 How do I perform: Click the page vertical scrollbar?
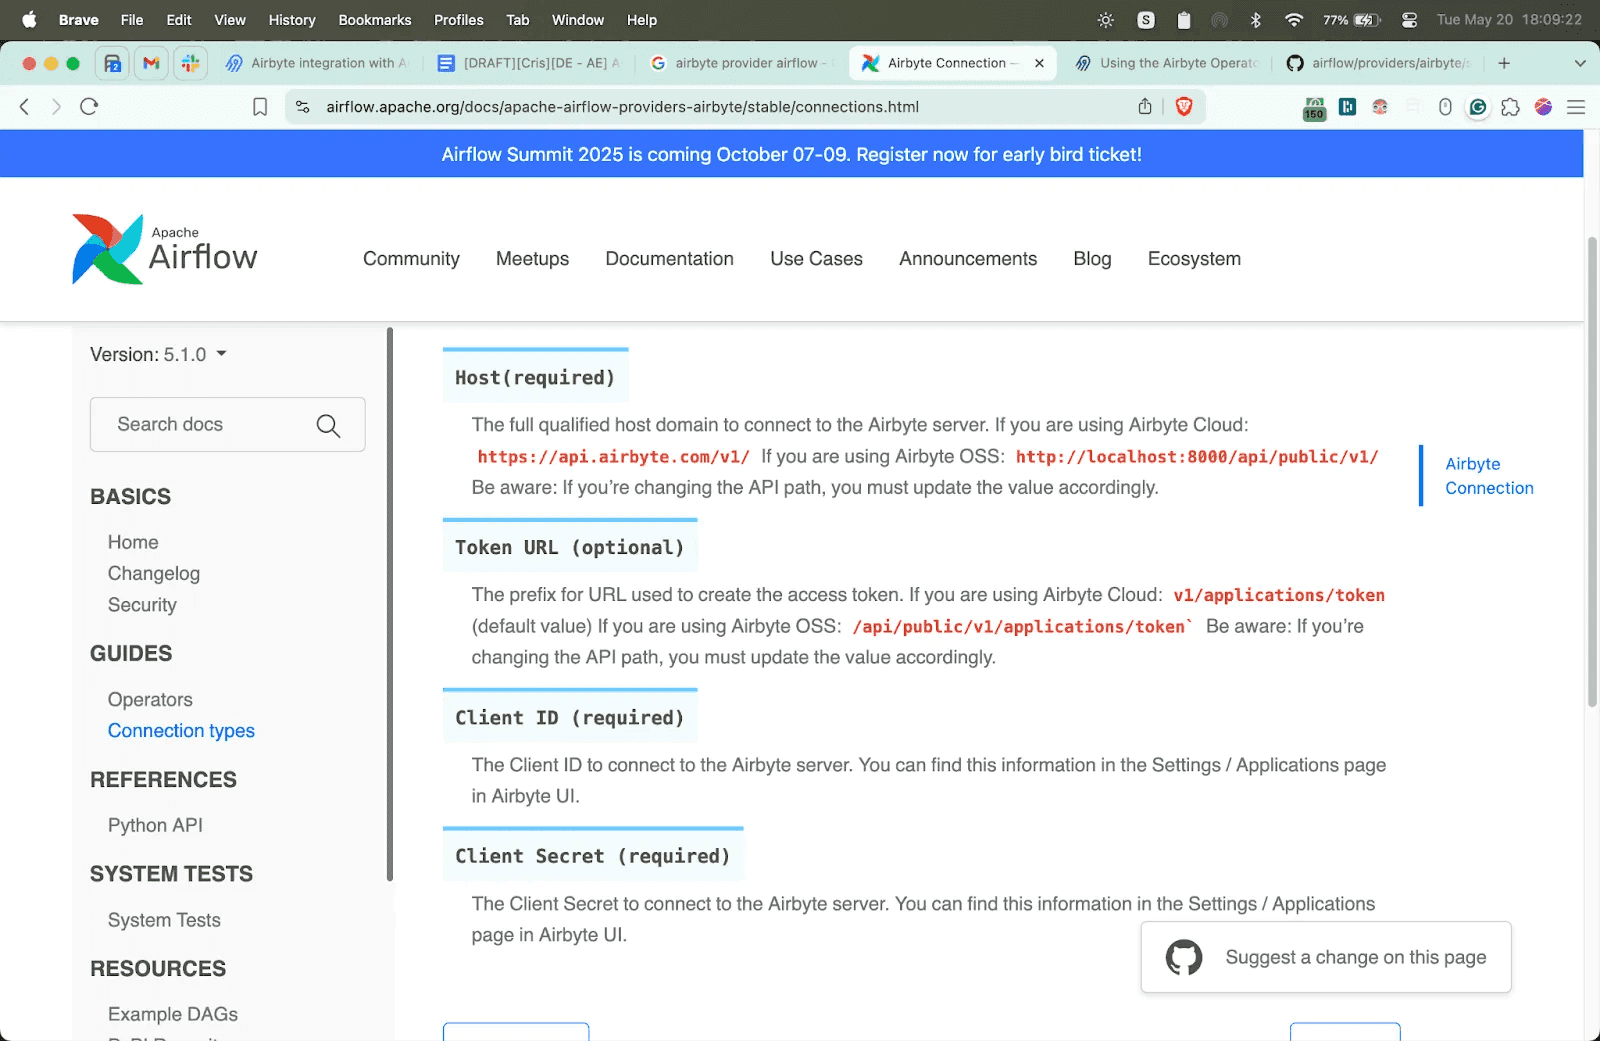(x=1592, y=470)
